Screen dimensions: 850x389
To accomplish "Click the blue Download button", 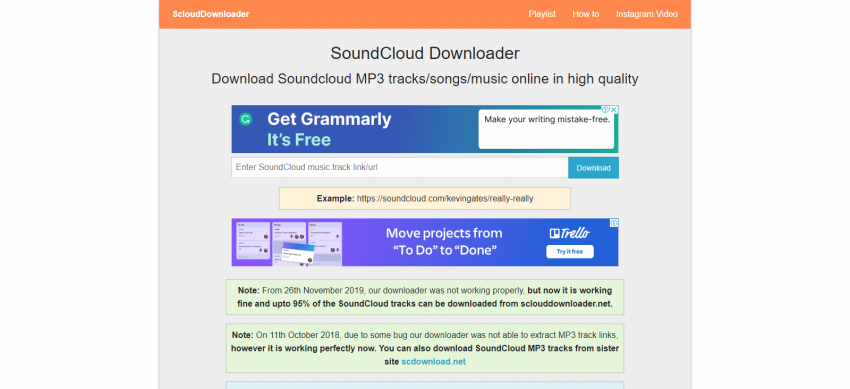I will (x=593, y=168).
